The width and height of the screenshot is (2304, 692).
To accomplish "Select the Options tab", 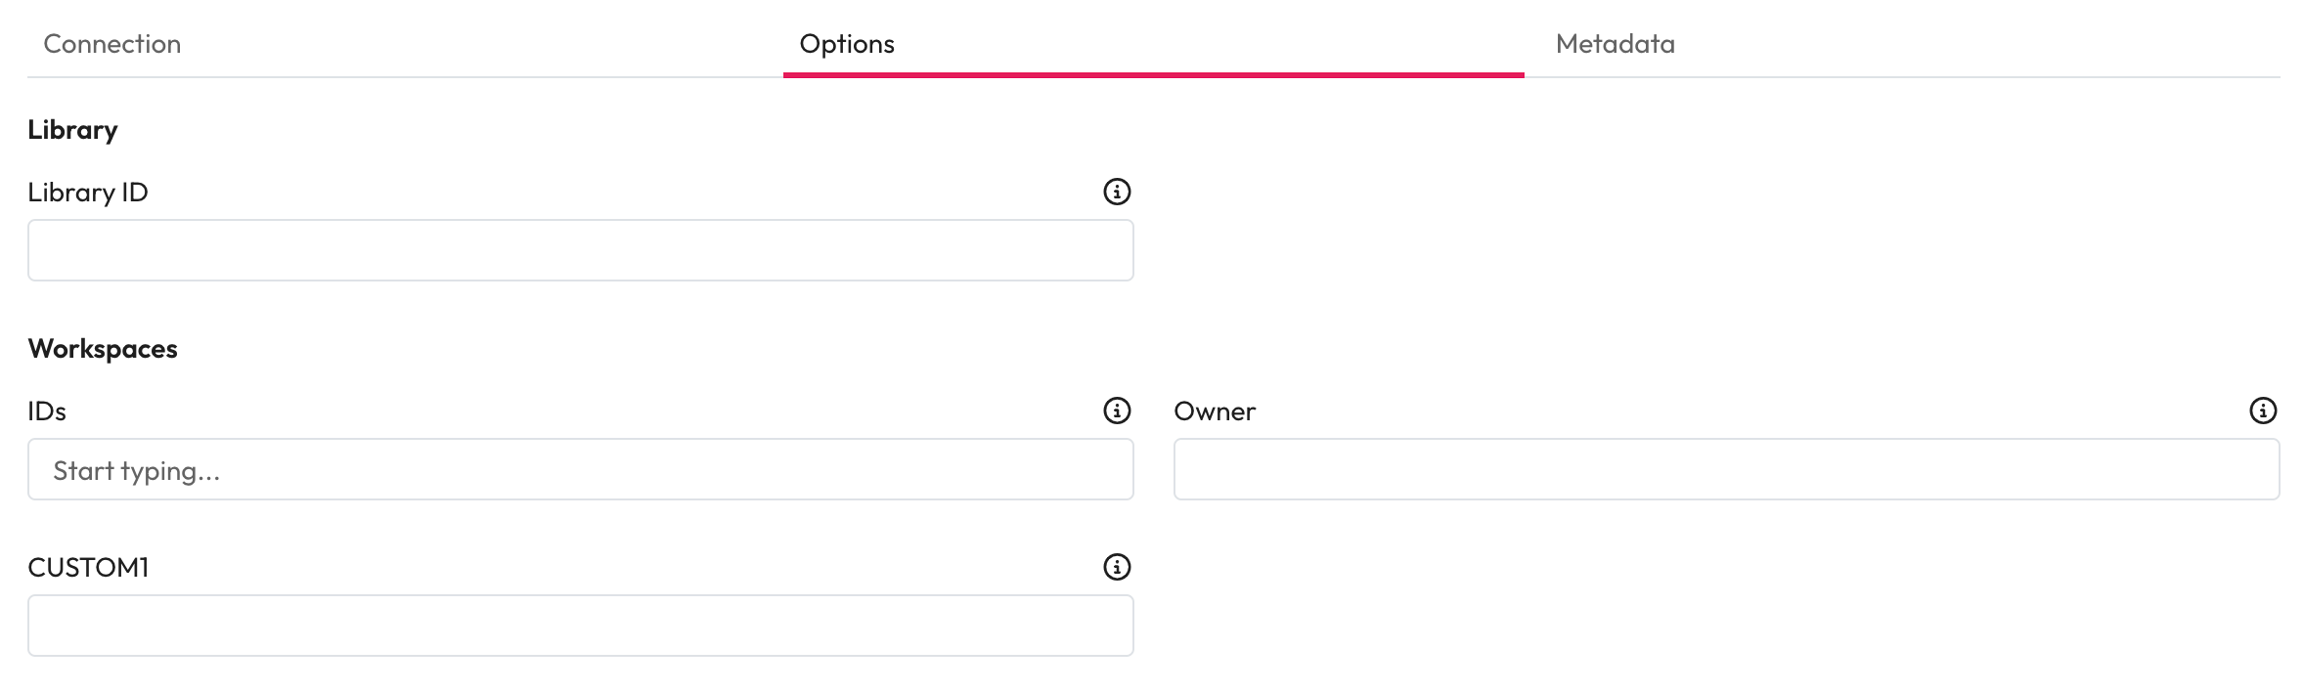I will (x=846, y=44).
